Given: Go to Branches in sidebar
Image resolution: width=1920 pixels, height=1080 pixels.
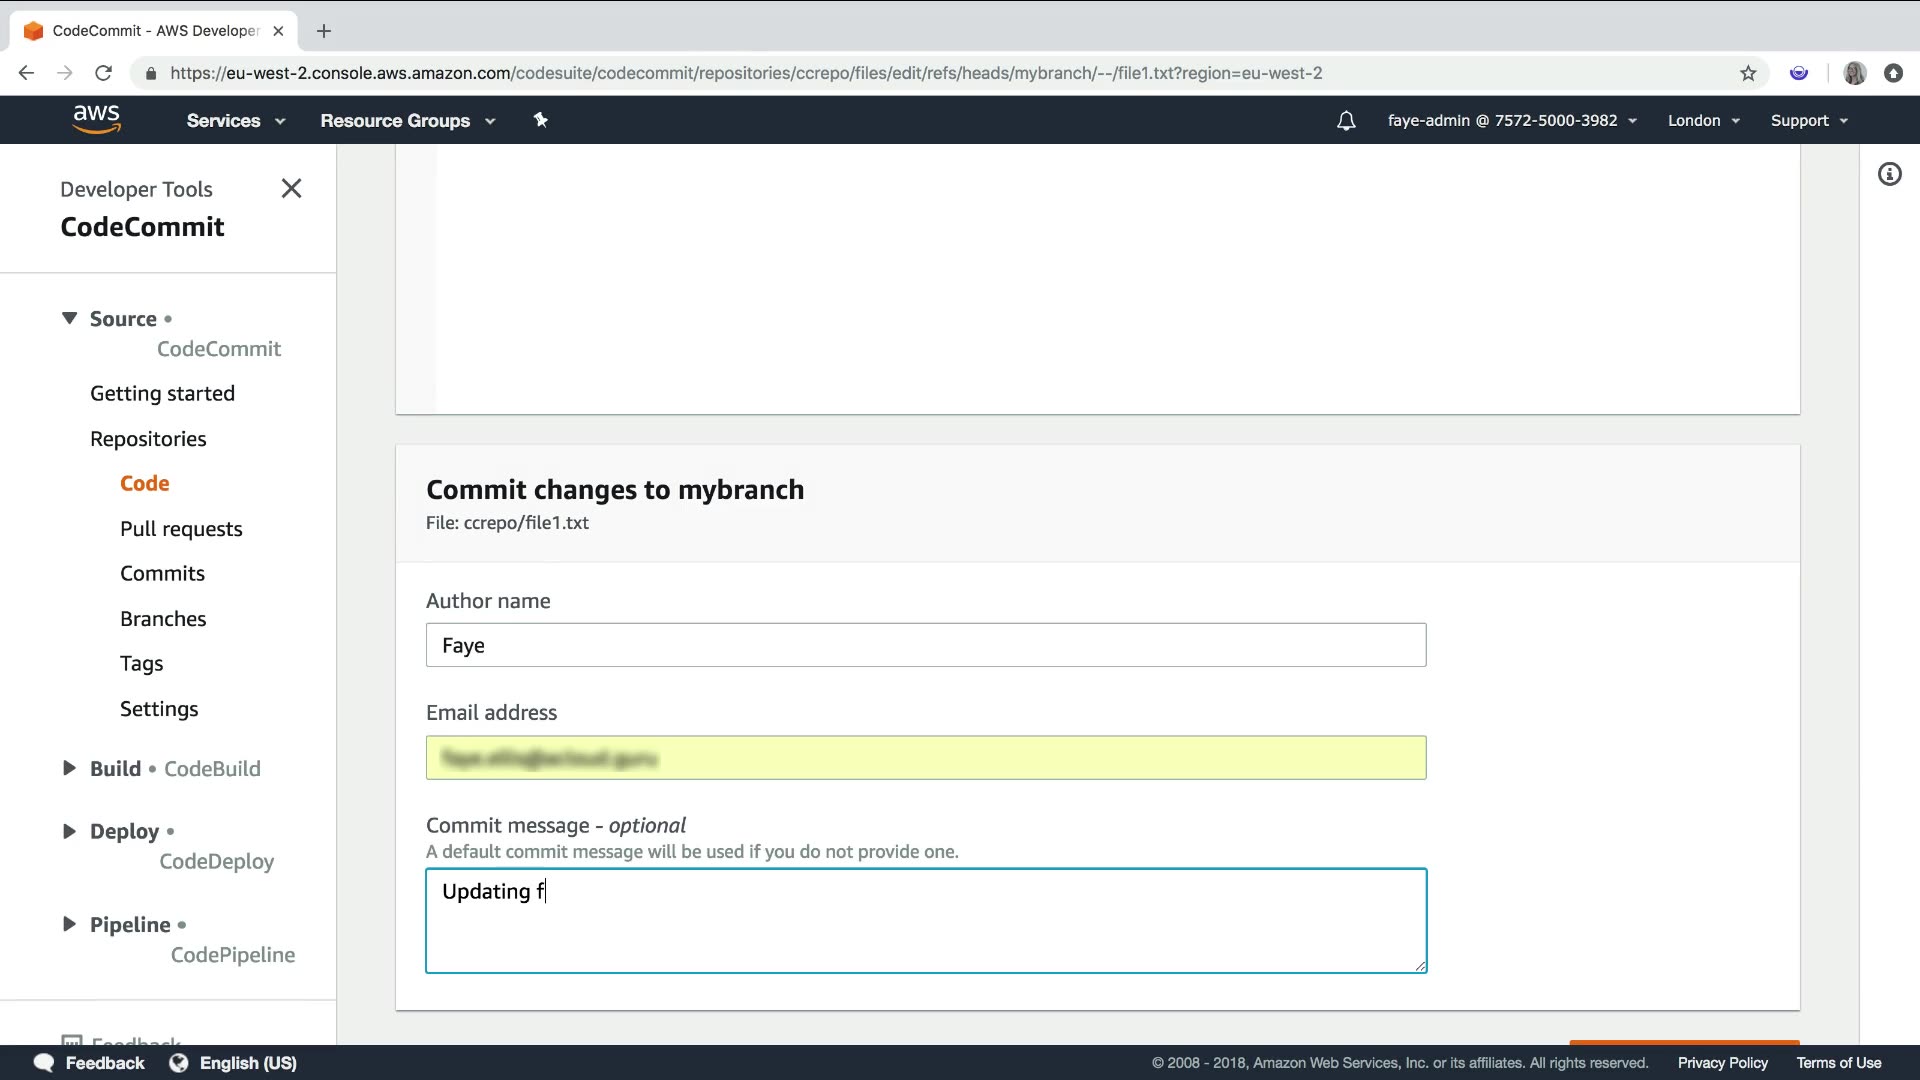Looking at the screenshot, I should pyautogui.click(x=163, y=619).
